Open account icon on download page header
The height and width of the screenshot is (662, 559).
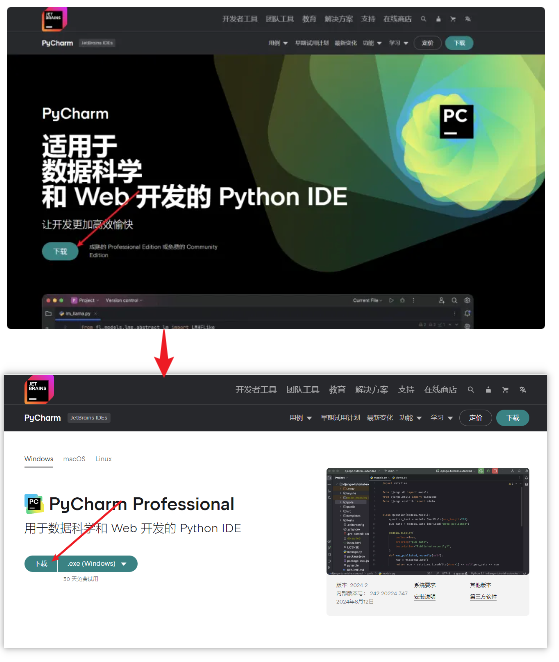488,390
